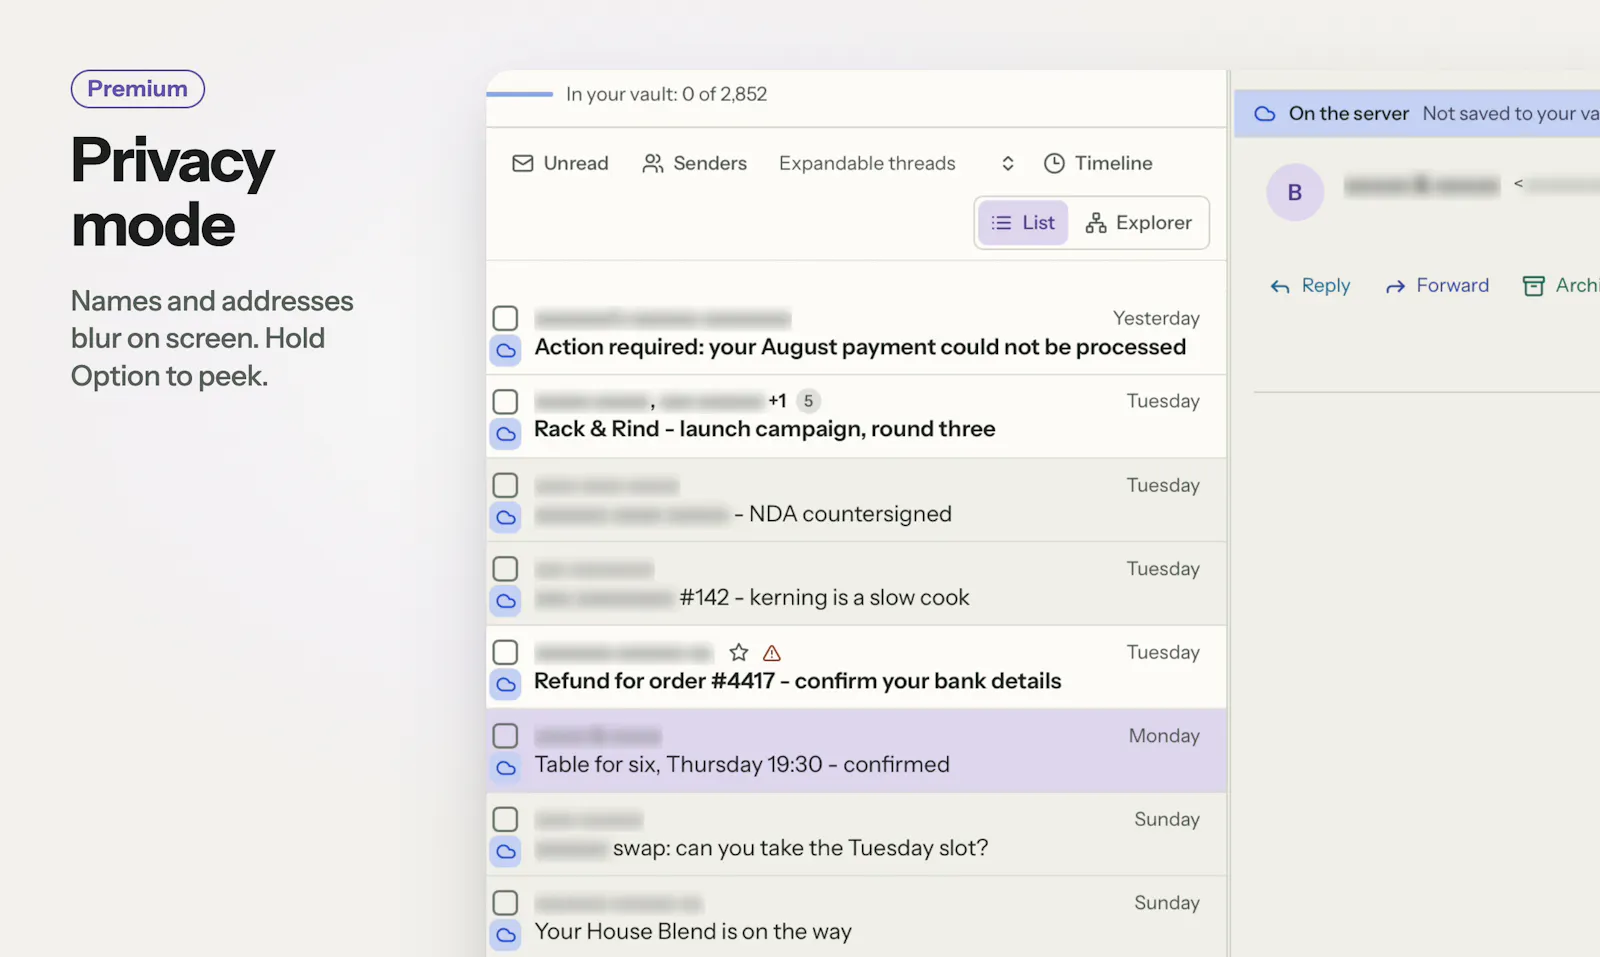Check the House Blend email checkbox

(505, 902)
